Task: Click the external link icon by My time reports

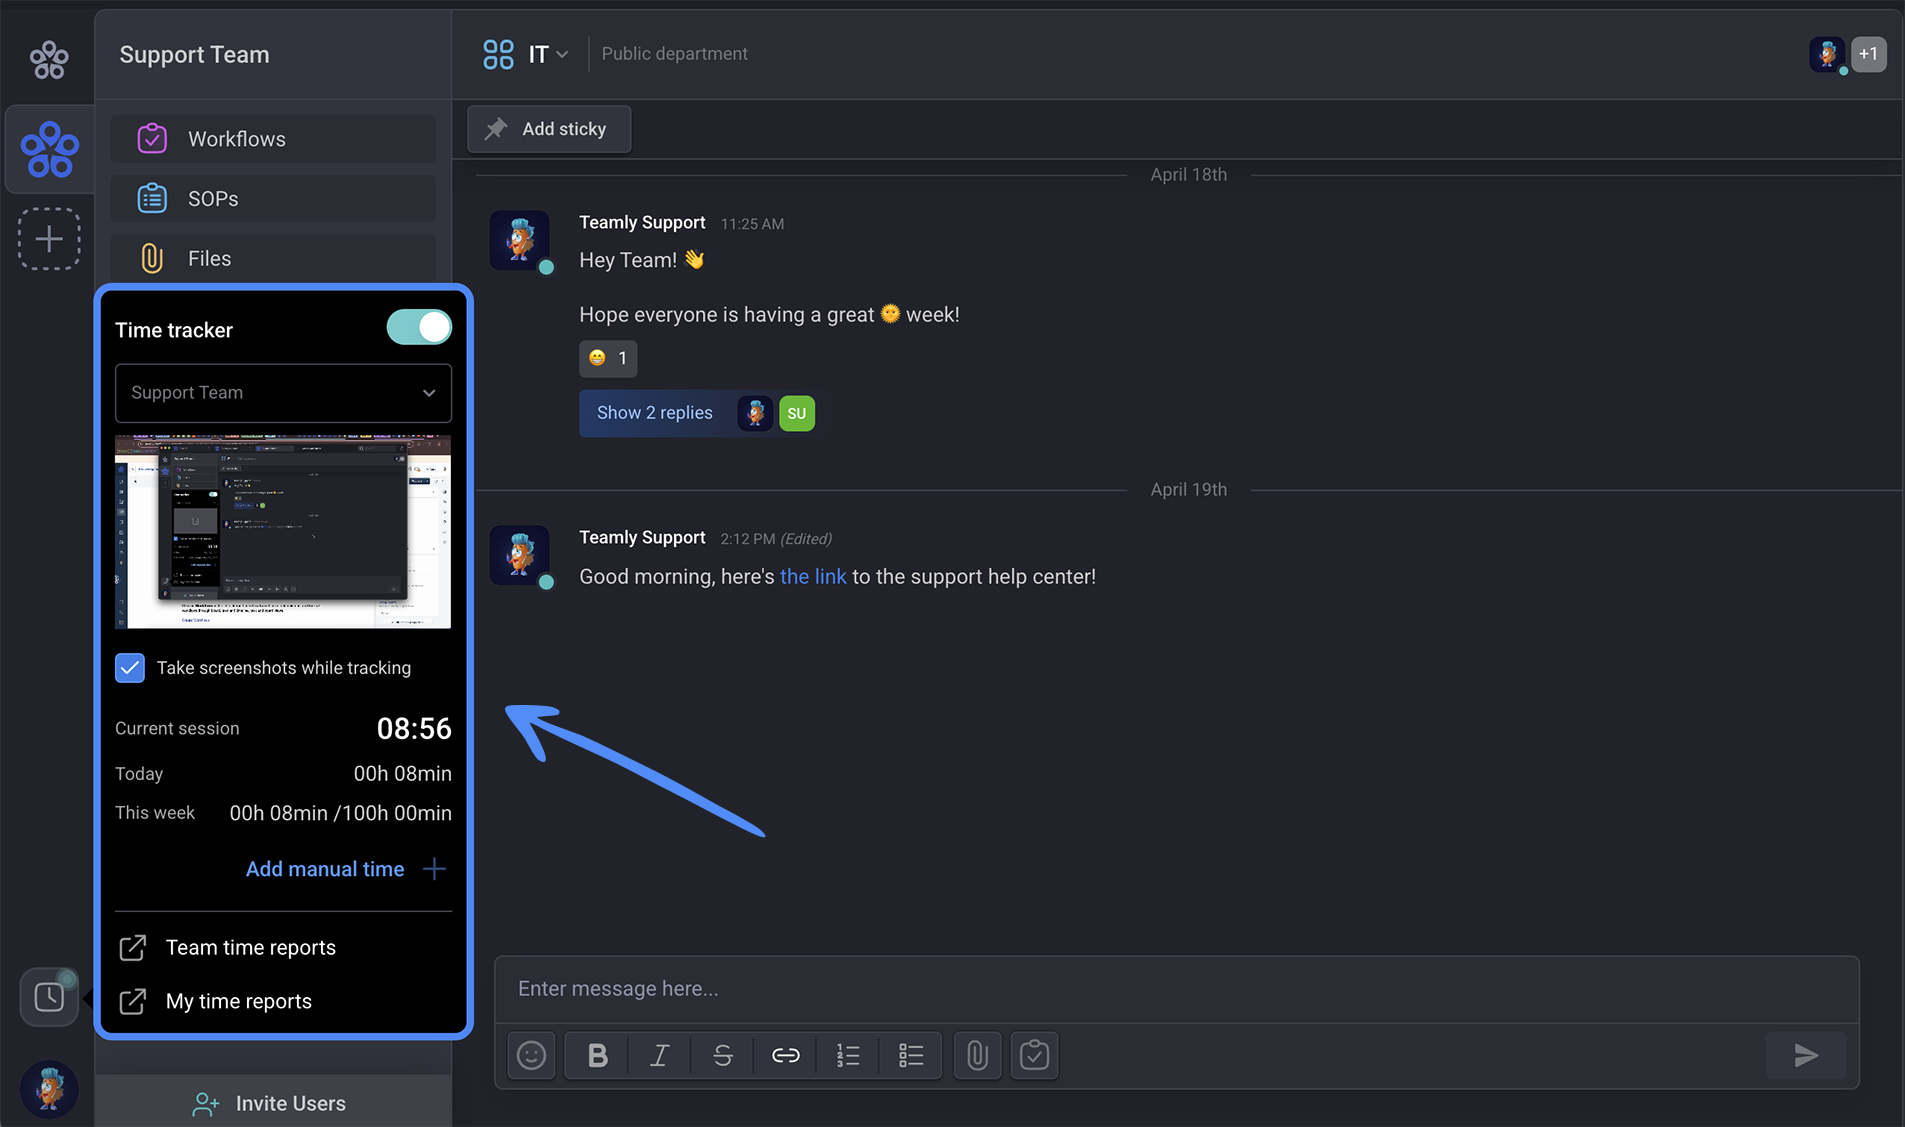Action: (x=133, y=1001)
